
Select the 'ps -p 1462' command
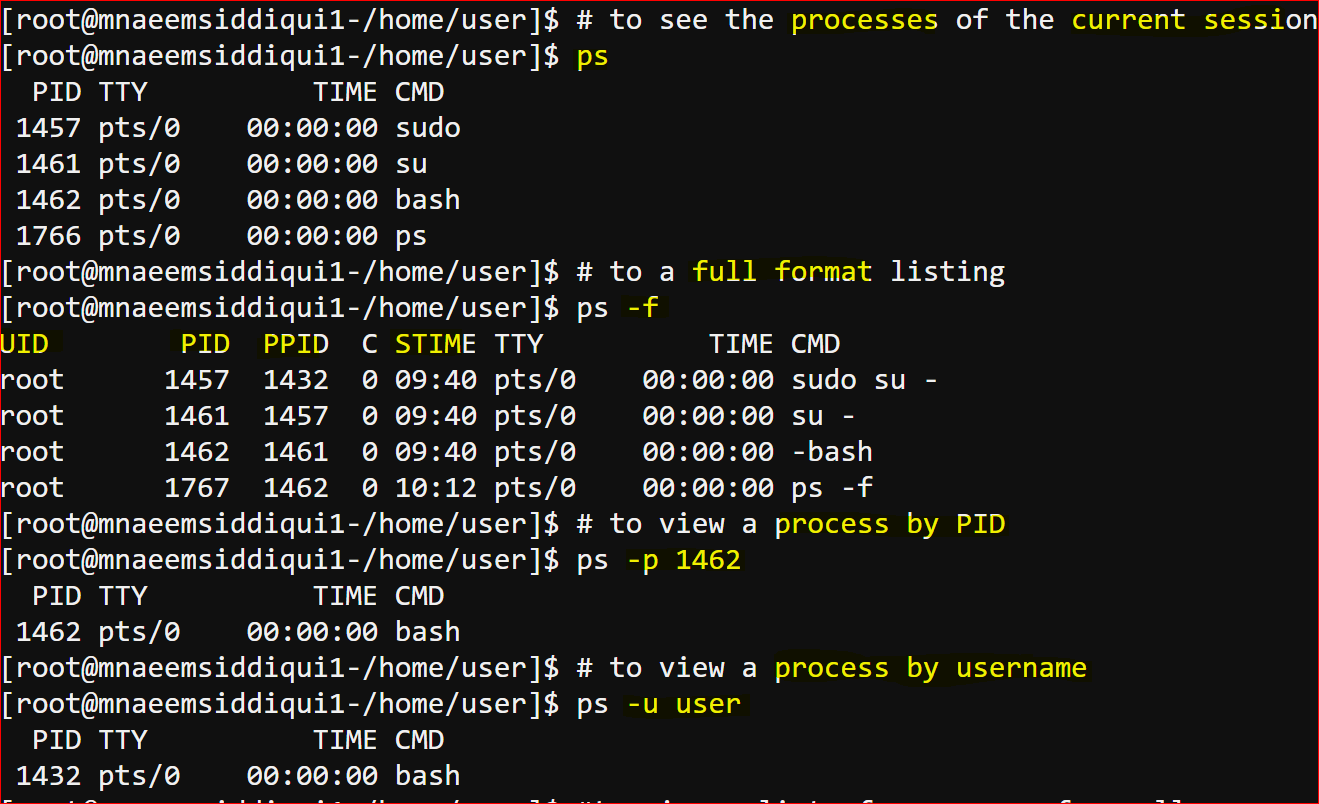click(659, 560)
